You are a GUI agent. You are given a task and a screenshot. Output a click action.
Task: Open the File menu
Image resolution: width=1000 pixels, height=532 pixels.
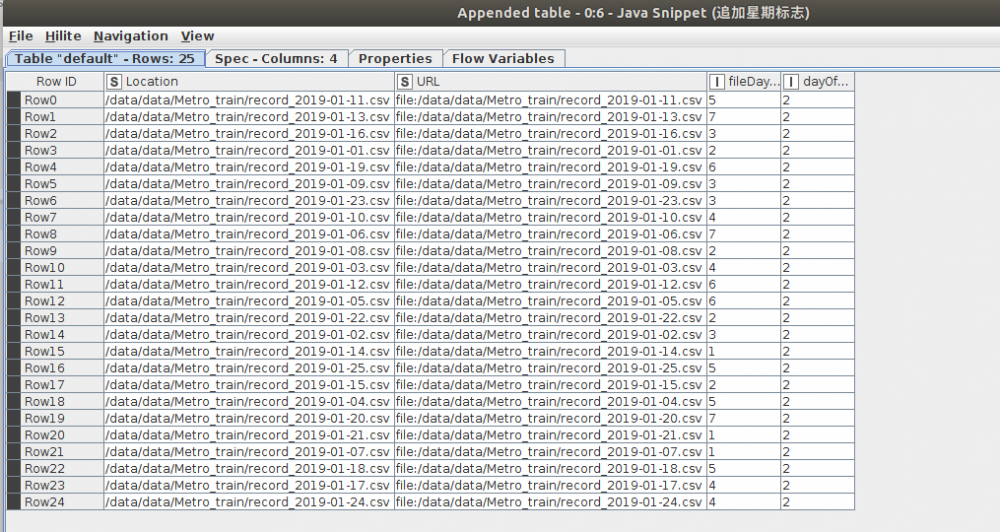point(20,36)
